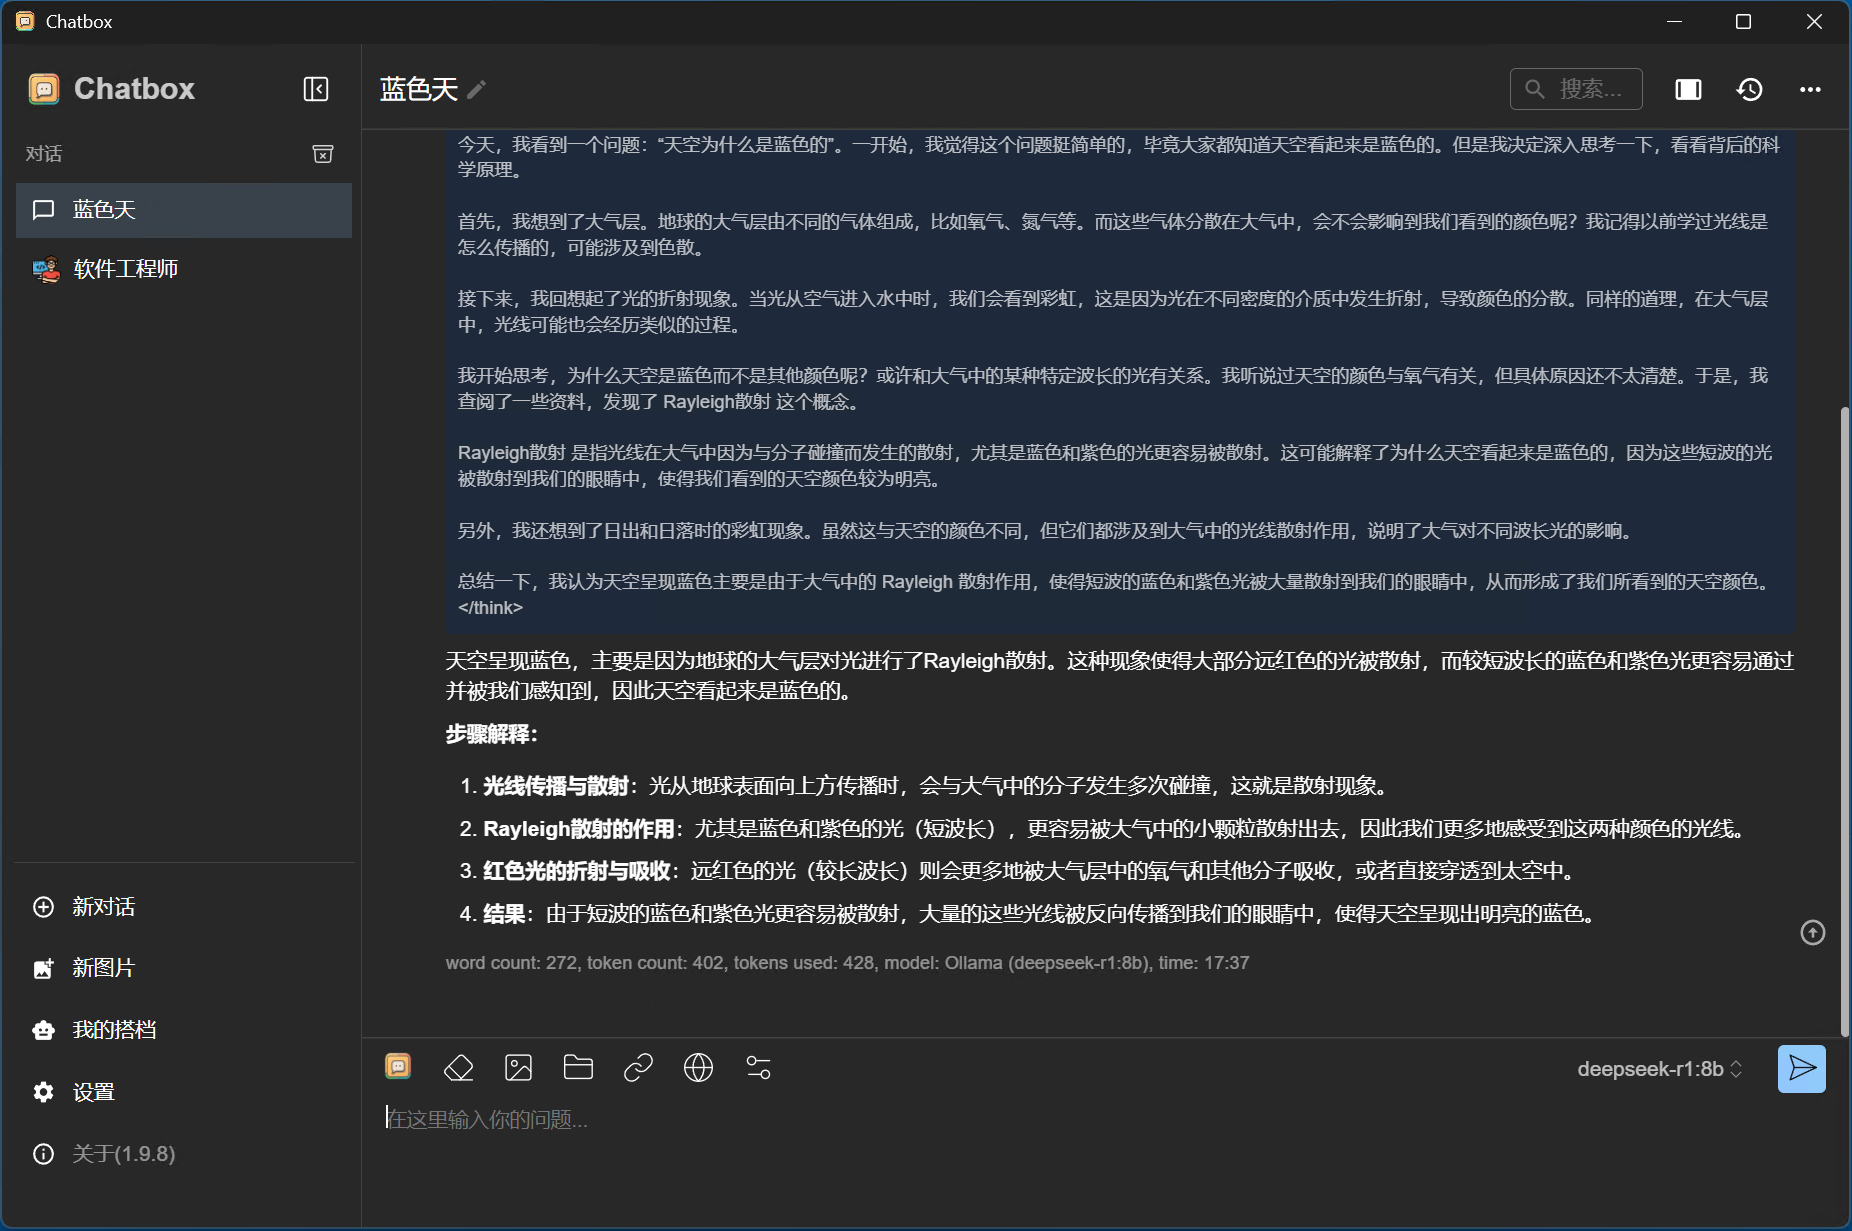Open the three-dot more options menu

(x=1810, y=89)
